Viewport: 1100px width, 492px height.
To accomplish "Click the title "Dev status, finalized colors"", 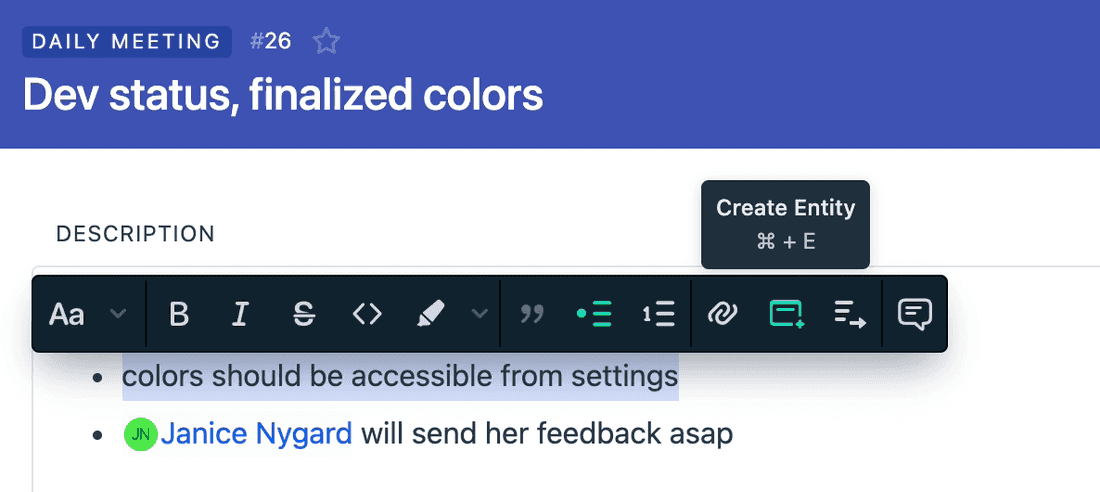I will (x=283, y=95).
